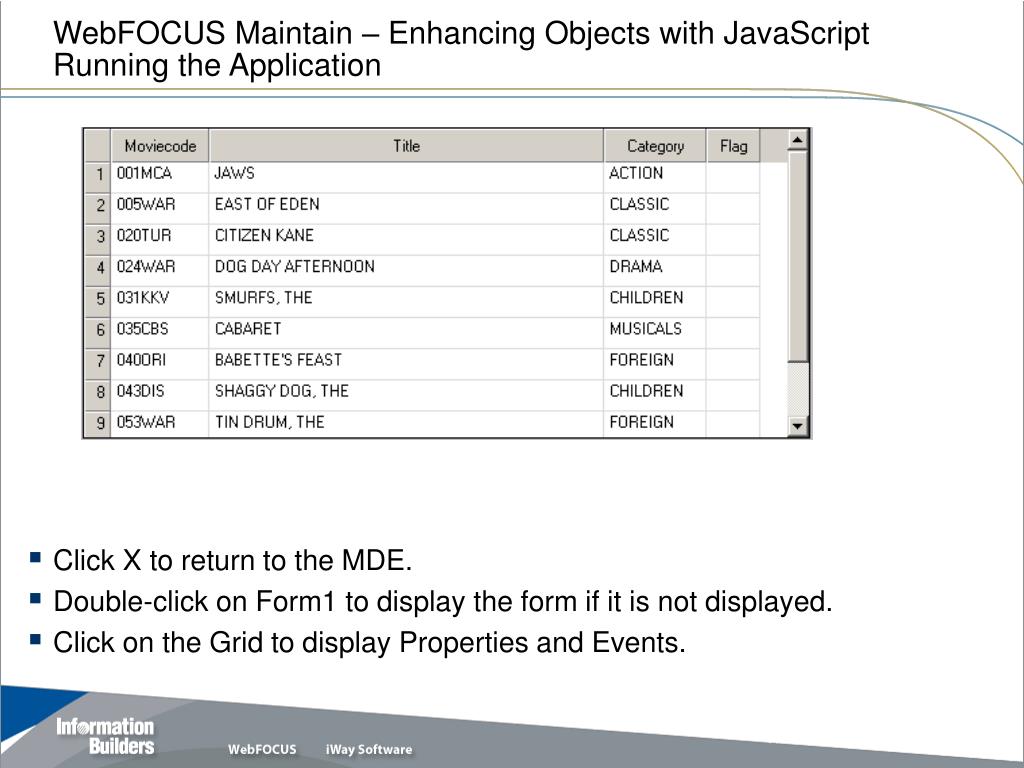
Task: Select row header number 2
Action: [98, 208]
